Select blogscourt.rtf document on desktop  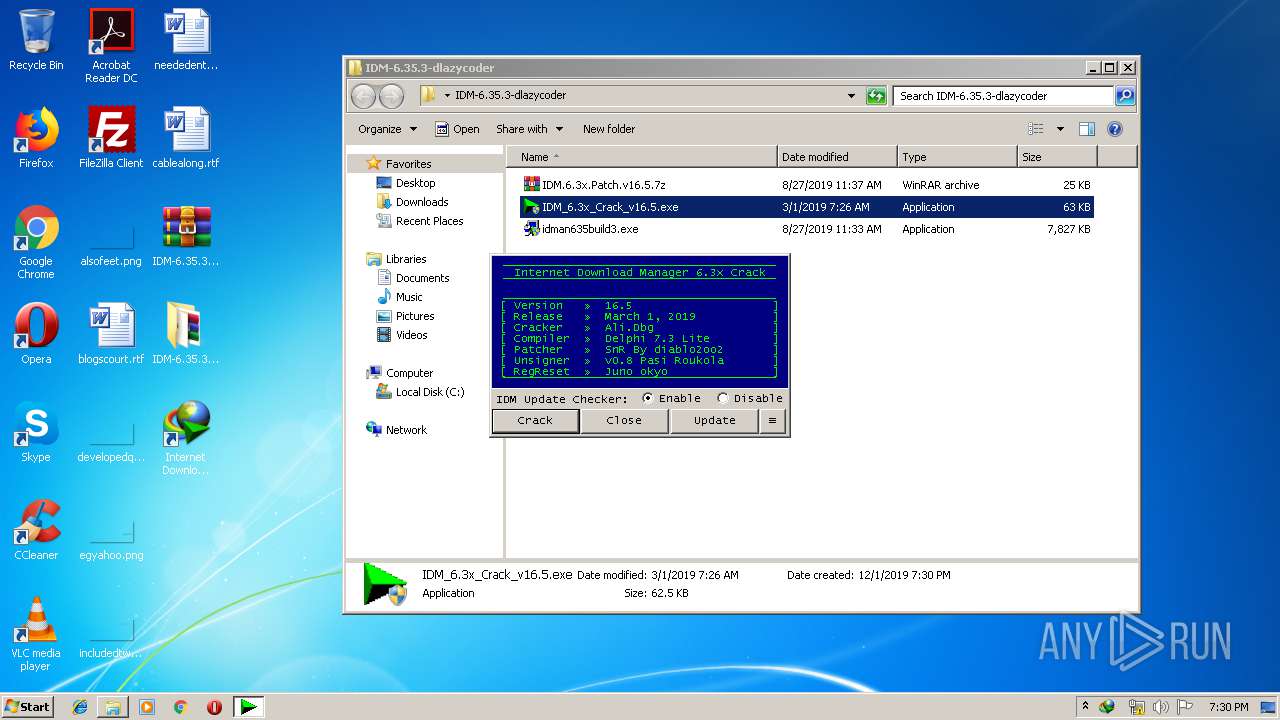click(111, 334)
